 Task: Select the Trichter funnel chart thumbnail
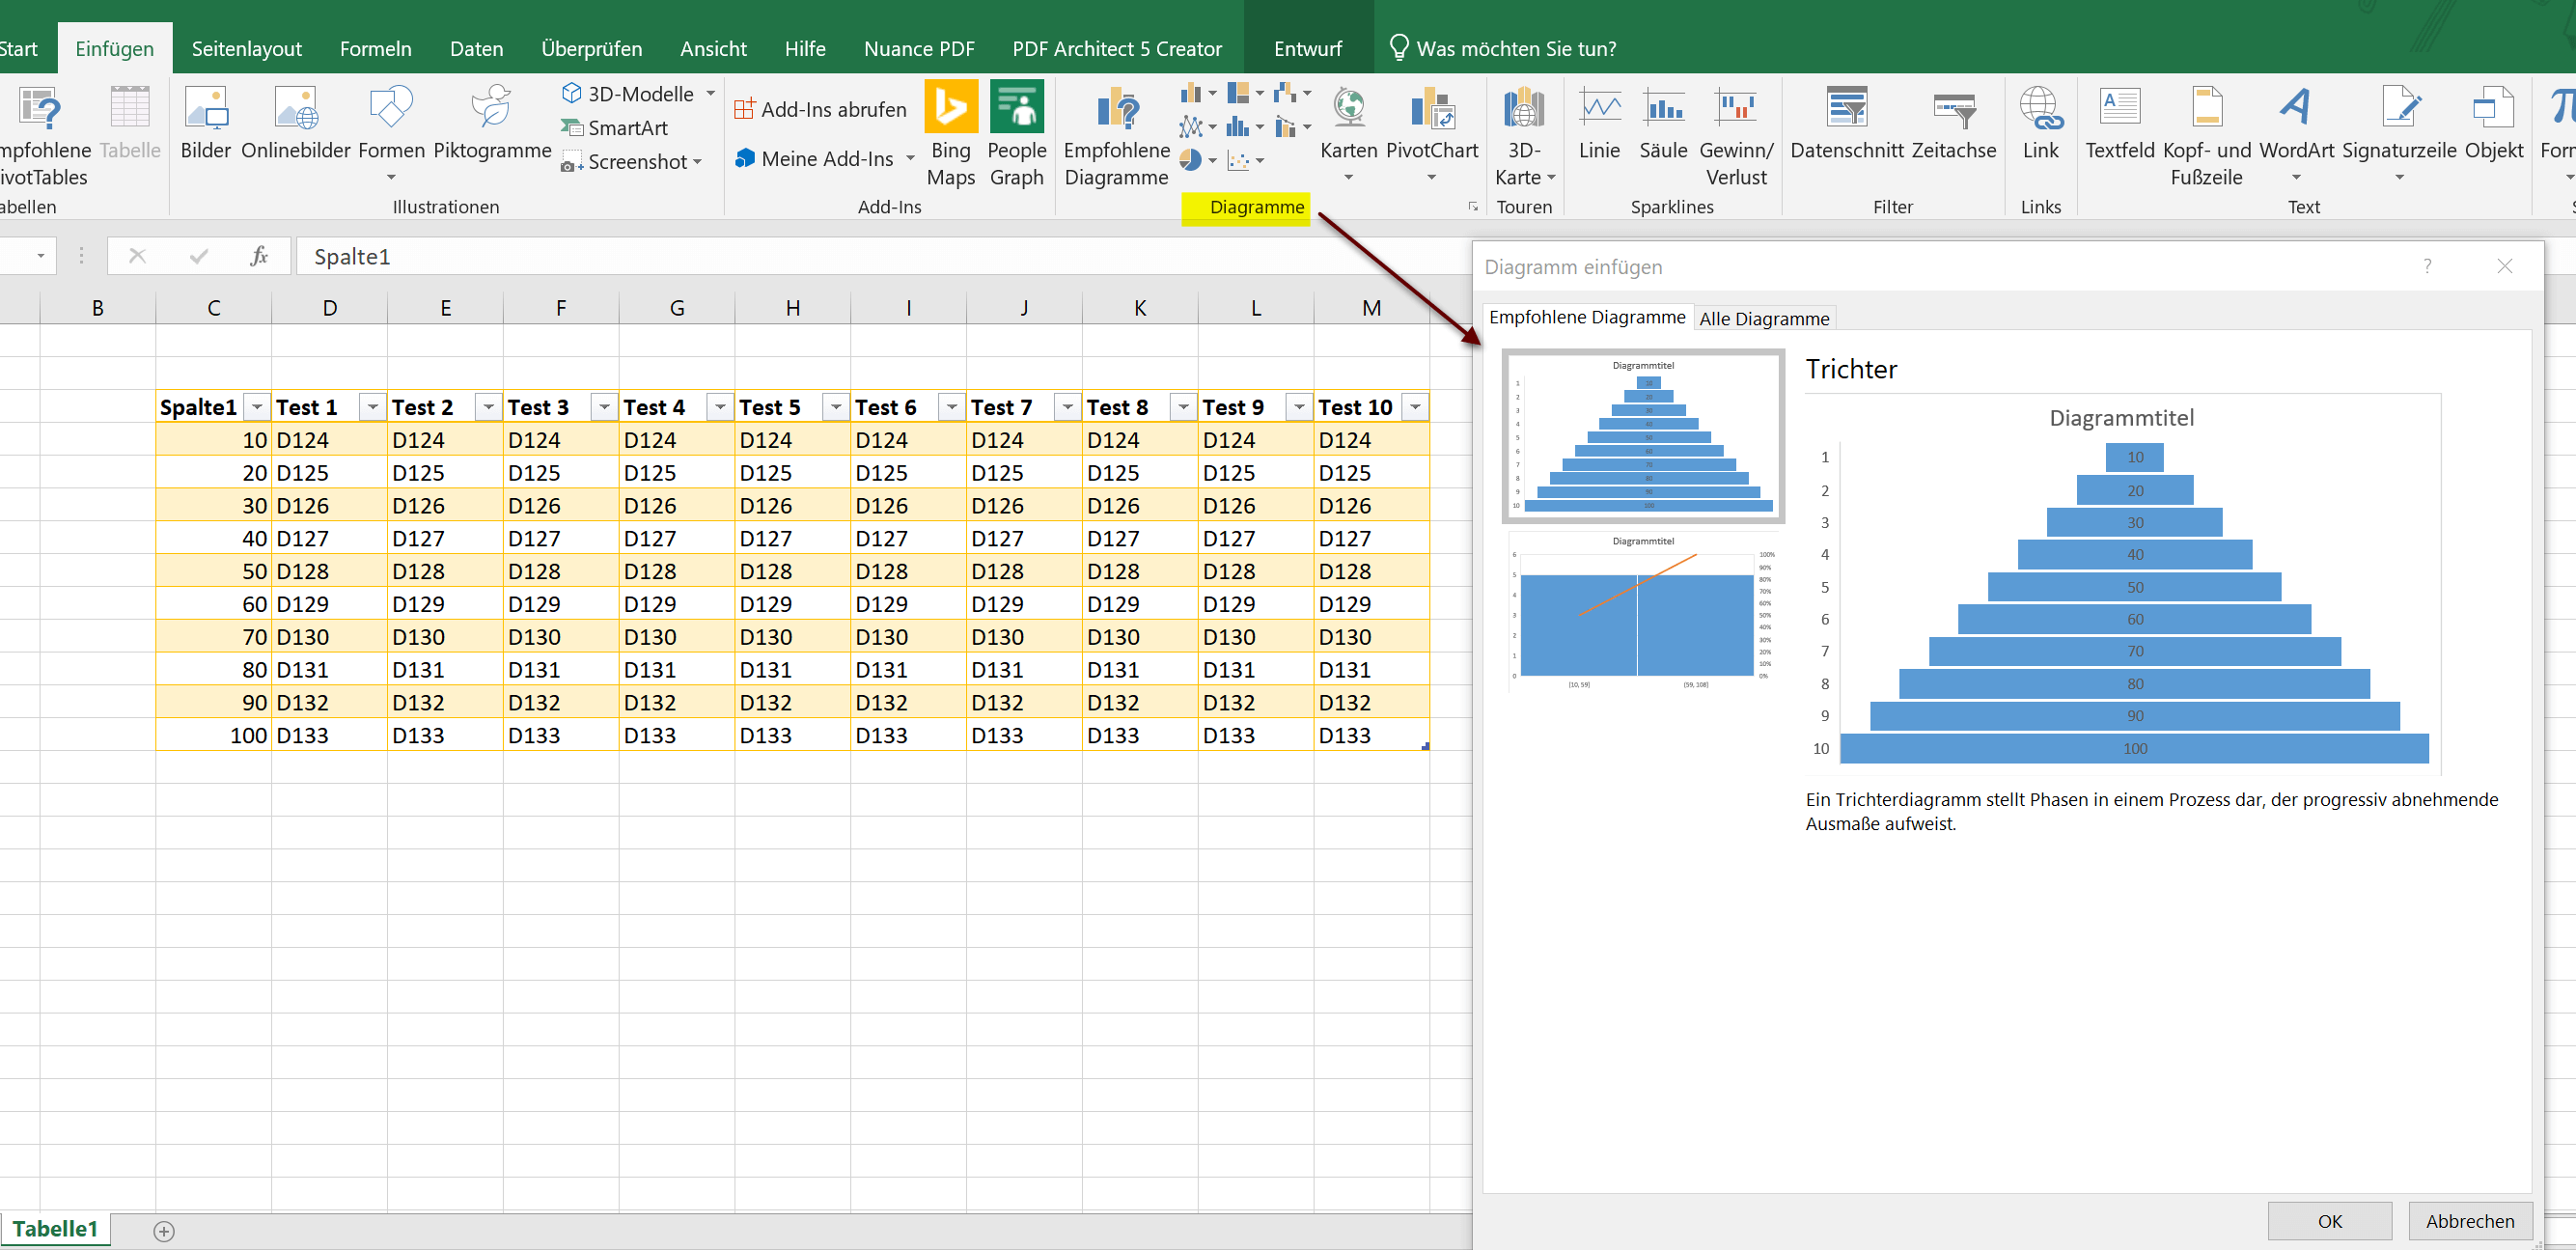(x=1643, y=436)
